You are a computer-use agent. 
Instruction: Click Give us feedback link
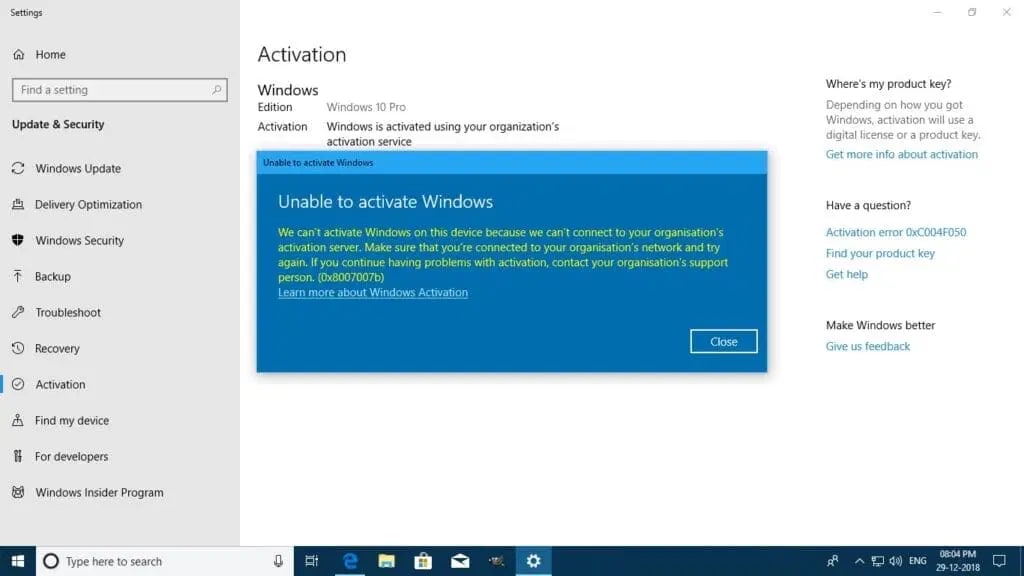coord(867,347)
